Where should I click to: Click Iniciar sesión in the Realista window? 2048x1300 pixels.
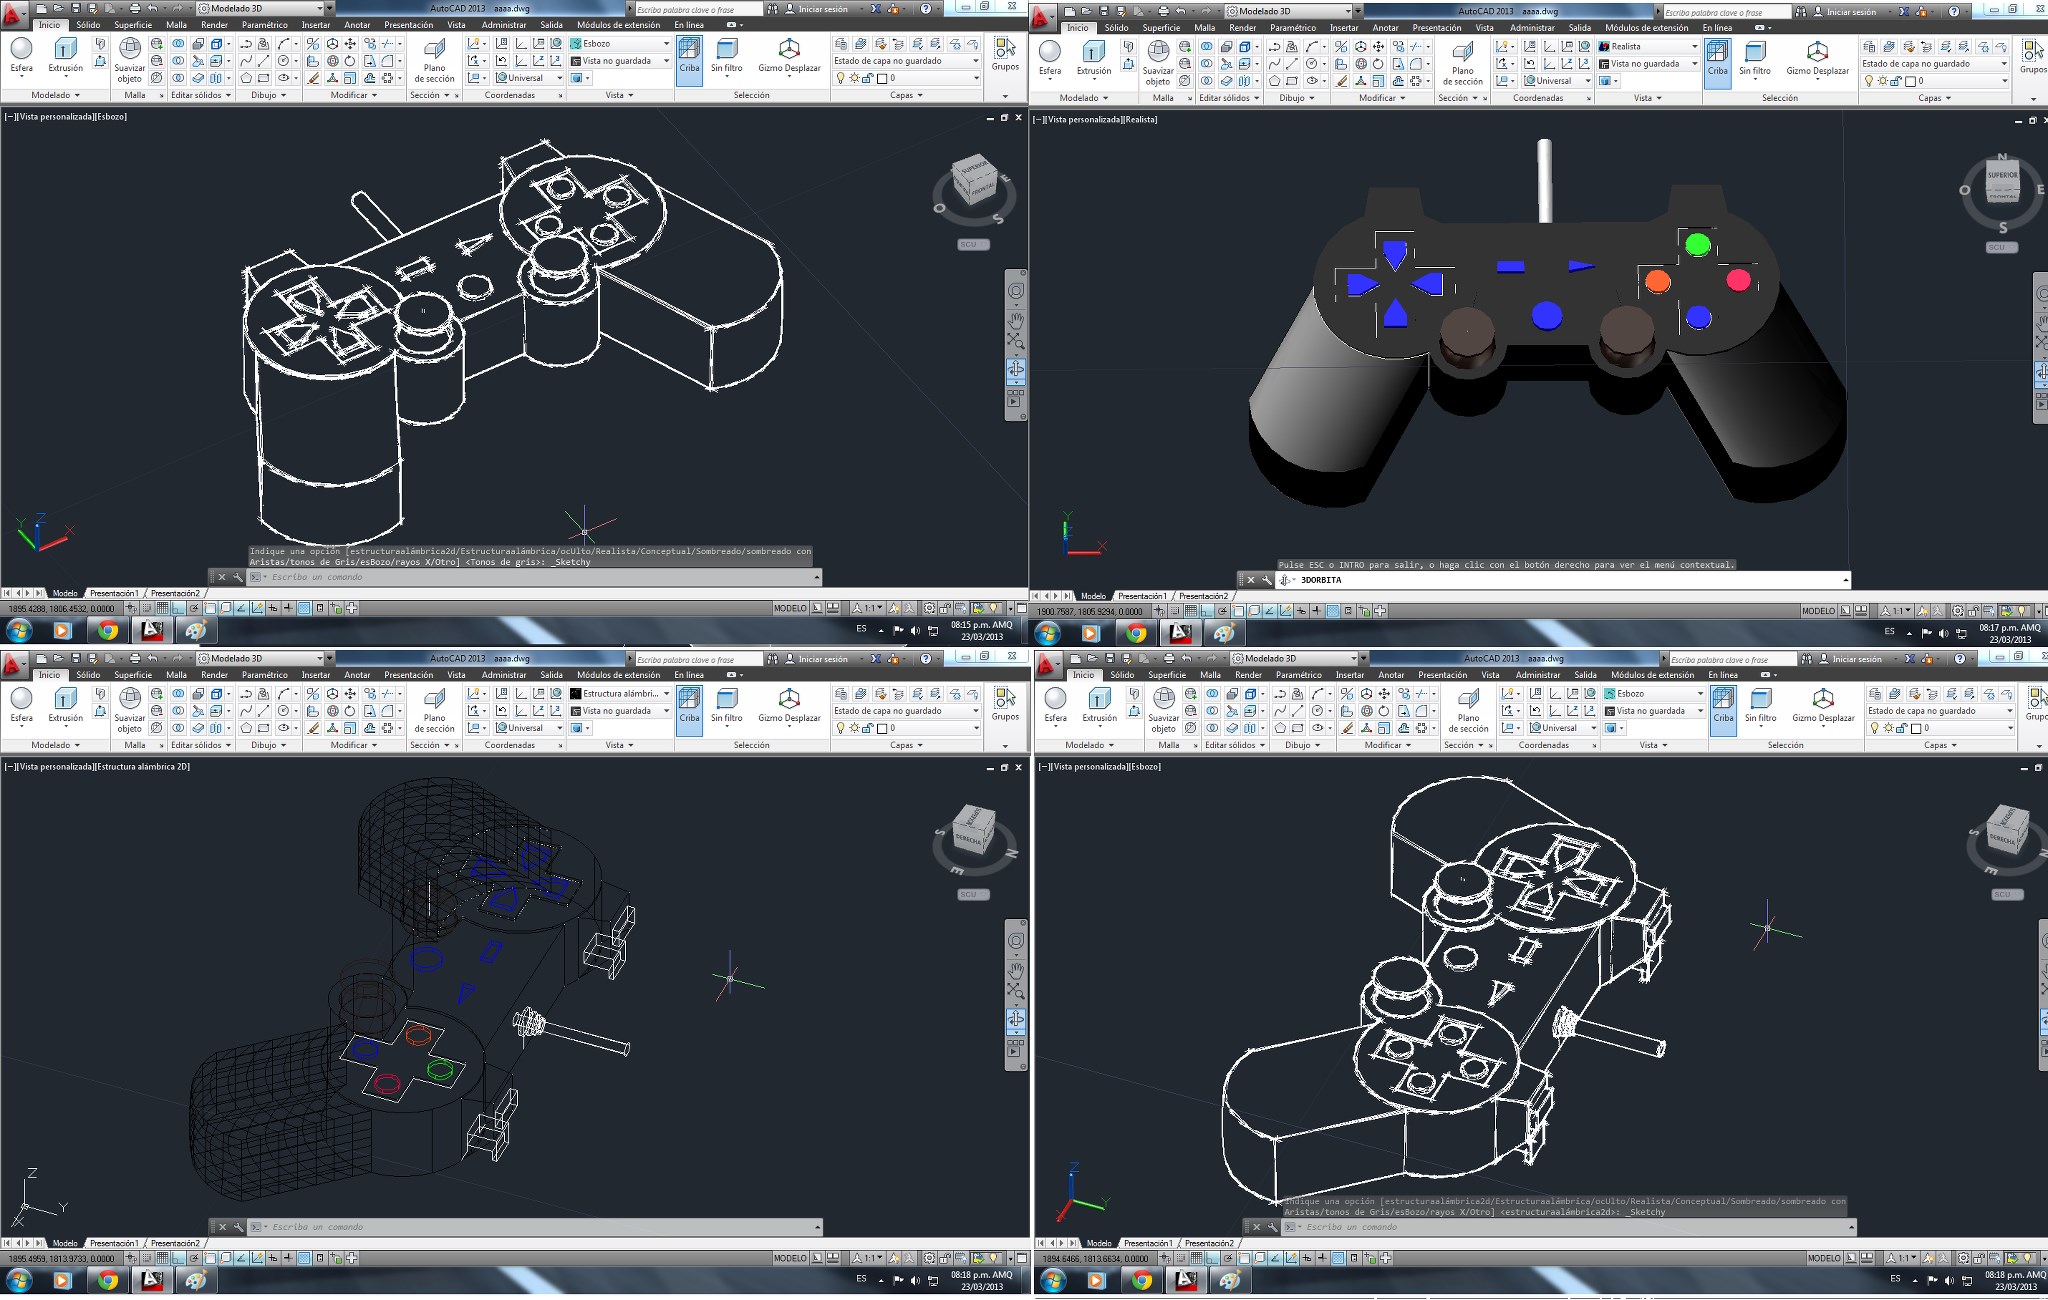pyautogui.click(x=1851, y=12)
